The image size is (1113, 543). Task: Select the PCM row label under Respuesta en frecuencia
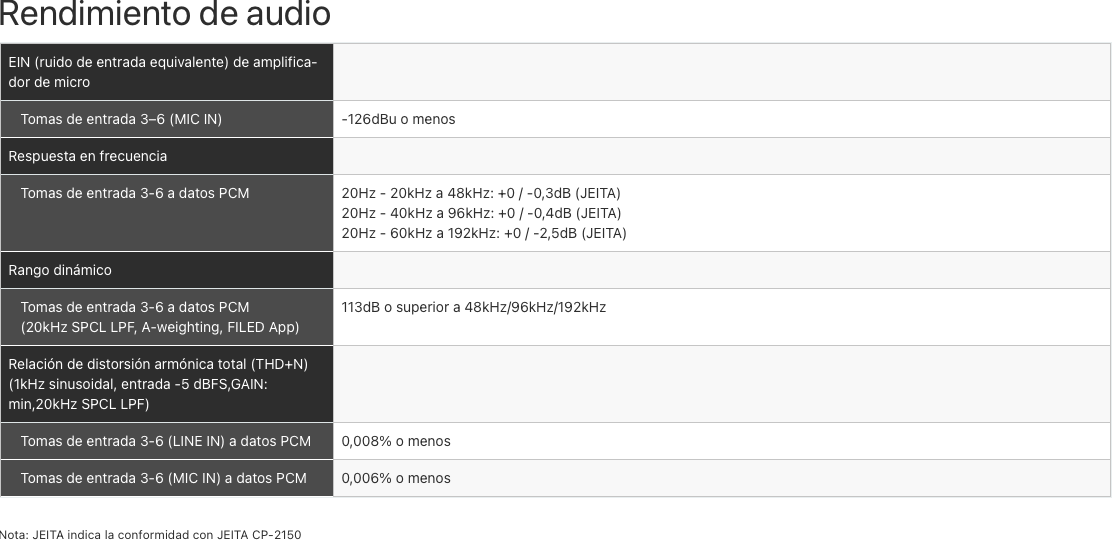click(x=135, y=193)
